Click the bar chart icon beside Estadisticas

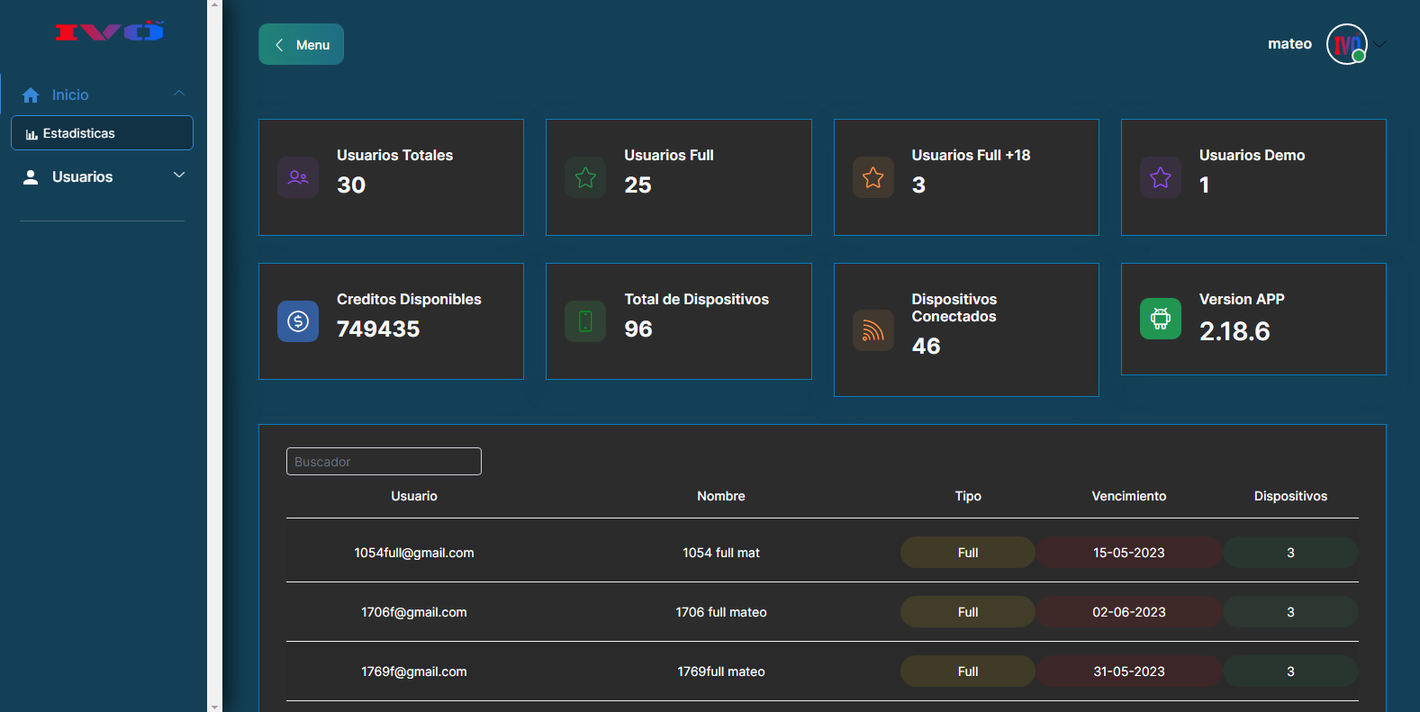tap(32, 134)
